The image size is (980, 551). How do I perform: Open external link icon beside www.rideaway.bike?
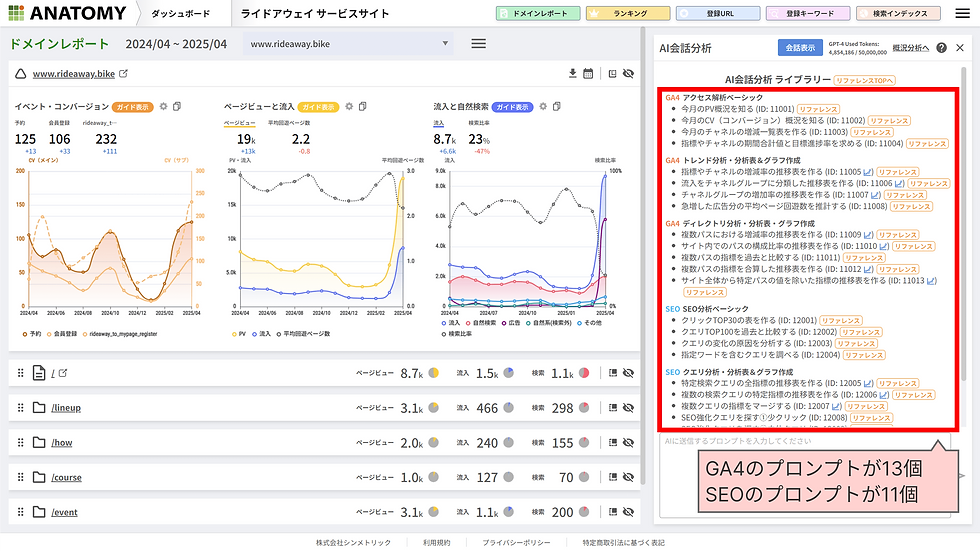point(123,74)
